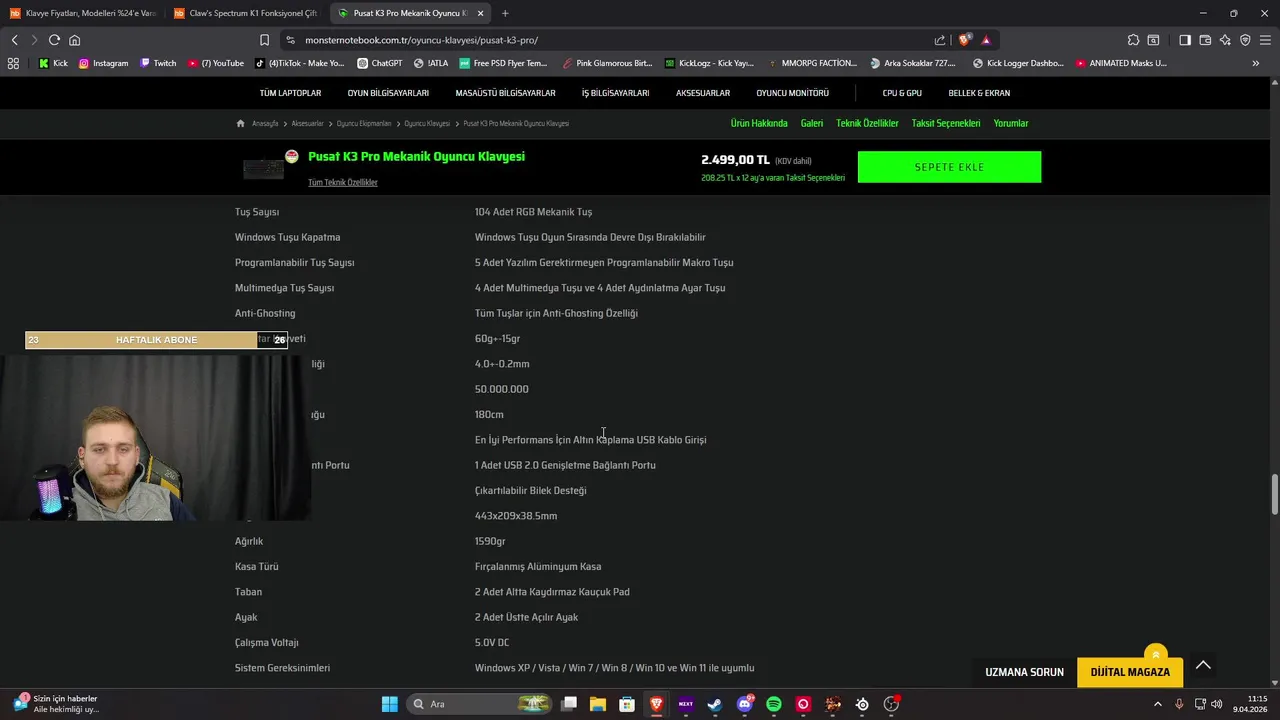Open the MASAÜSTÜ BİLGİSAYARLAR menu
Viewport: 1280px width, 720px height.
point(505,93)
